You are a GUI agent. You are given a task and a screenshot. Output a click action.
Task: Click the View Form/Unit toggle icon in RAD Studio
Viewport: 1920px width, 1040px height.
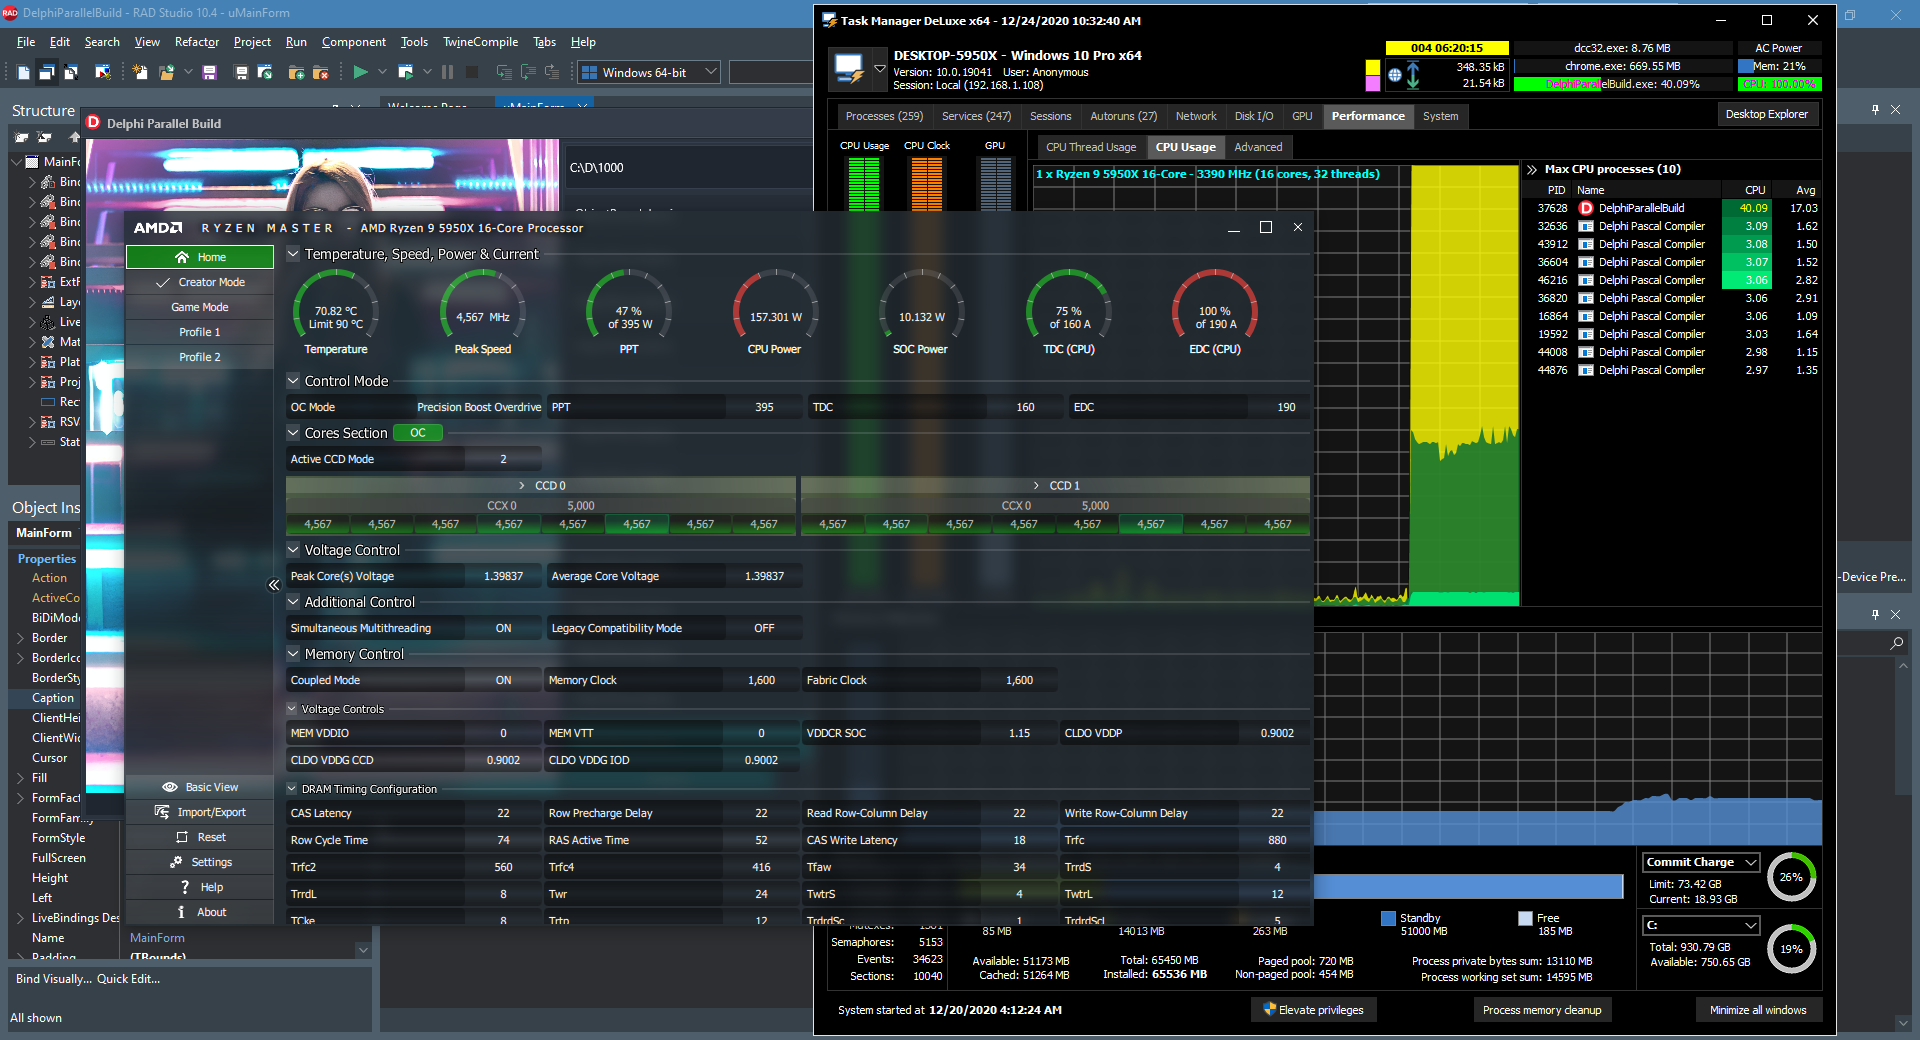point(71,72)
